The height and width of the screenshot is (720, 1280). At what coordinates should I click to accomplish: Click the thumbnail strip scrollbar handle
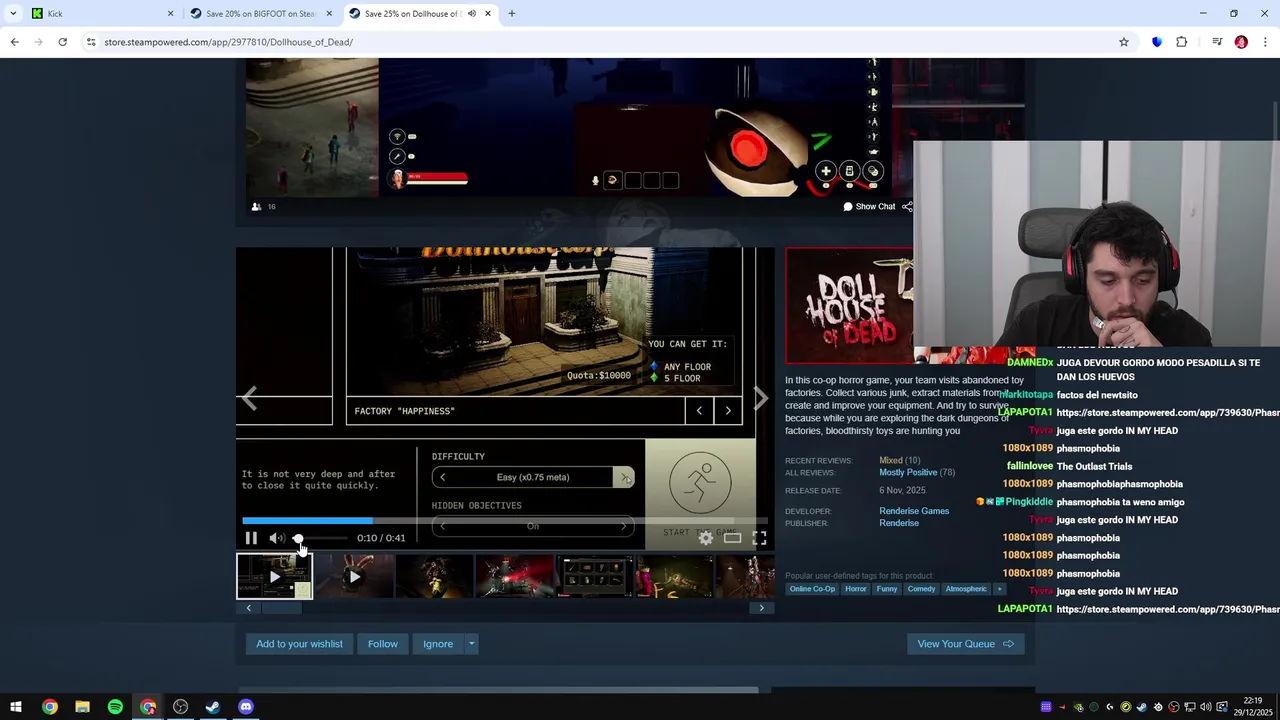point(281,608)
